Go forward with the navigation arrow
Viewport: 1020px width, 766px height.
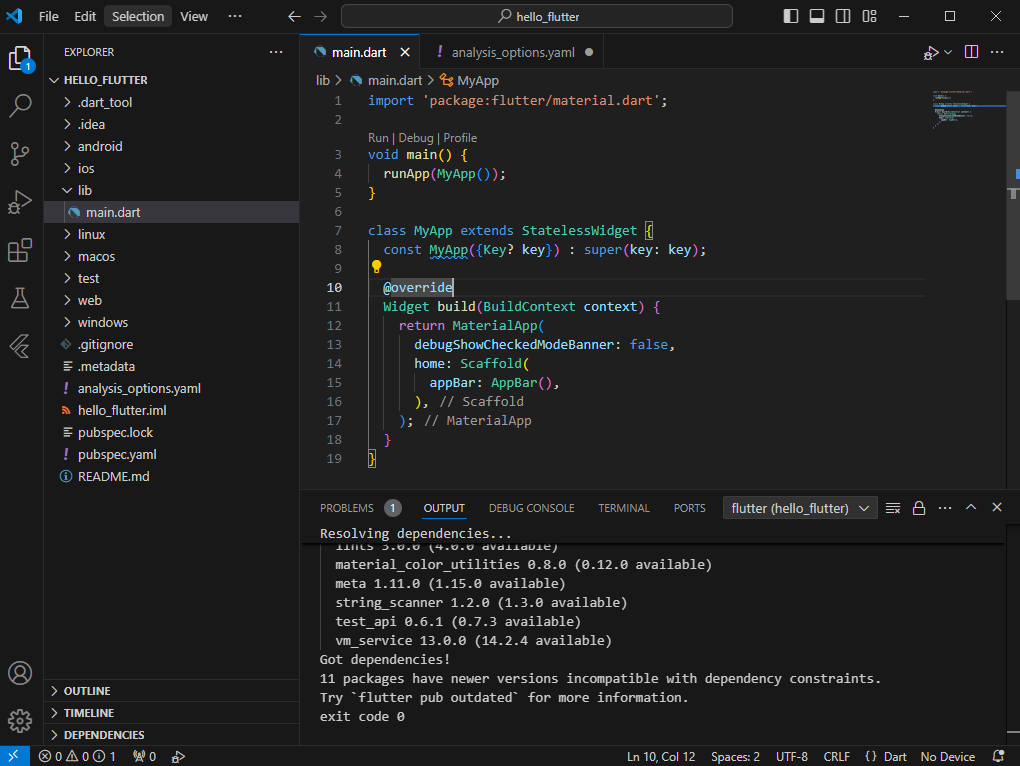tap(321, 16)
